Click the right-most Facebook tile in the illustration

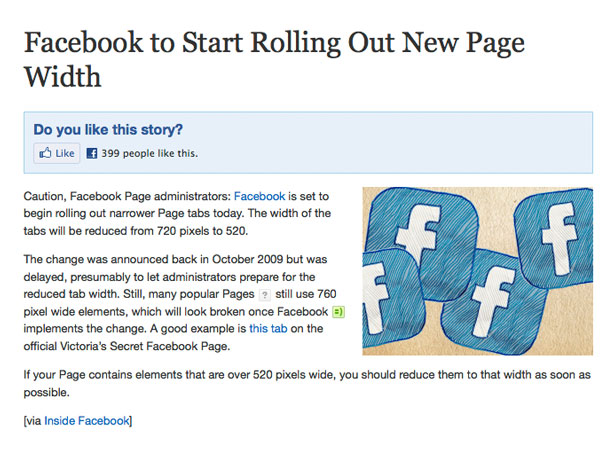click(556, 239)
